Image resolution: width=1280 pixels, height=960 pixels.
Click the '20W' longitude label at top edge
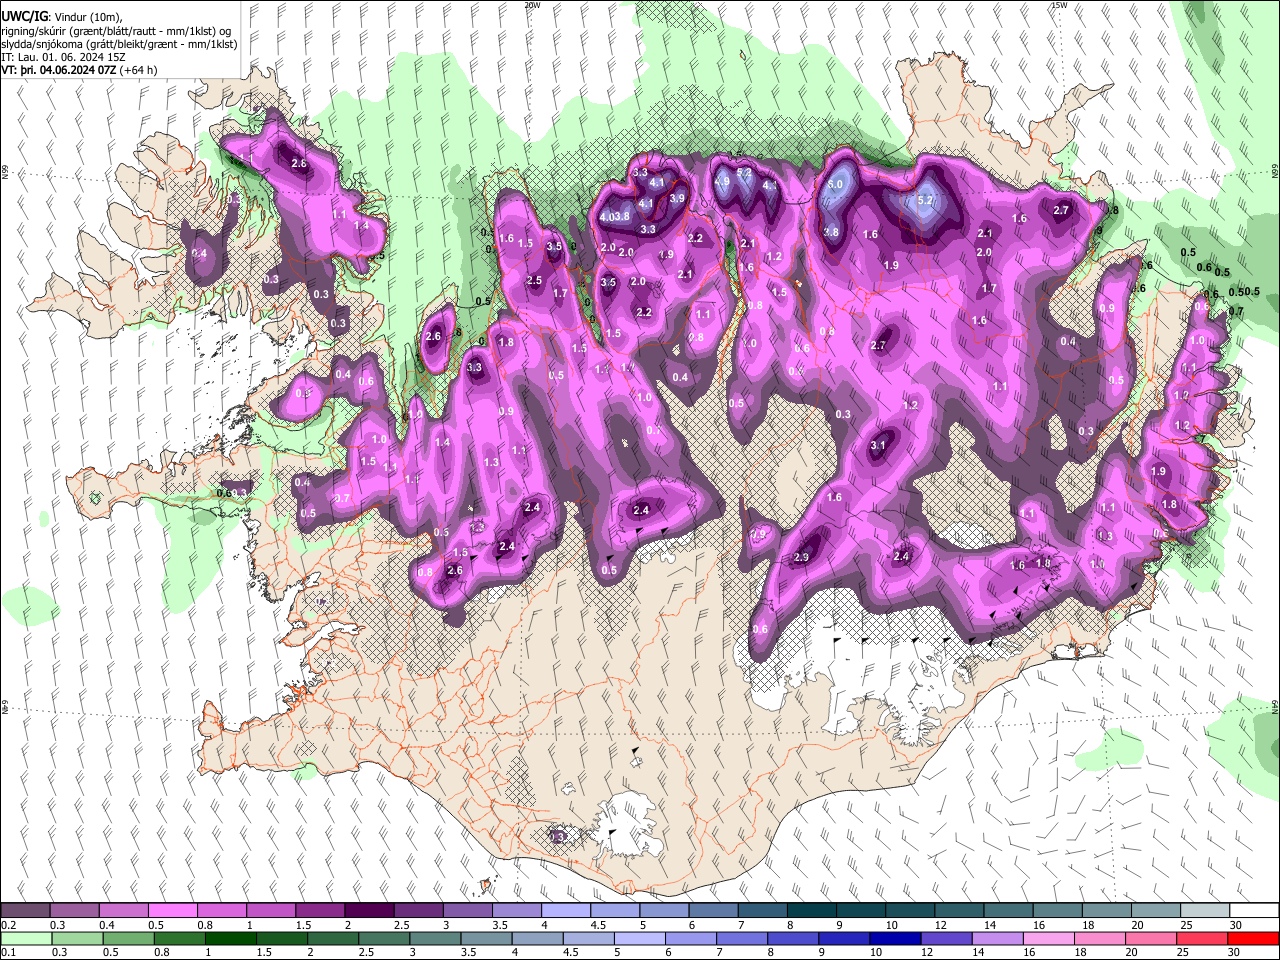click(532, 5)
